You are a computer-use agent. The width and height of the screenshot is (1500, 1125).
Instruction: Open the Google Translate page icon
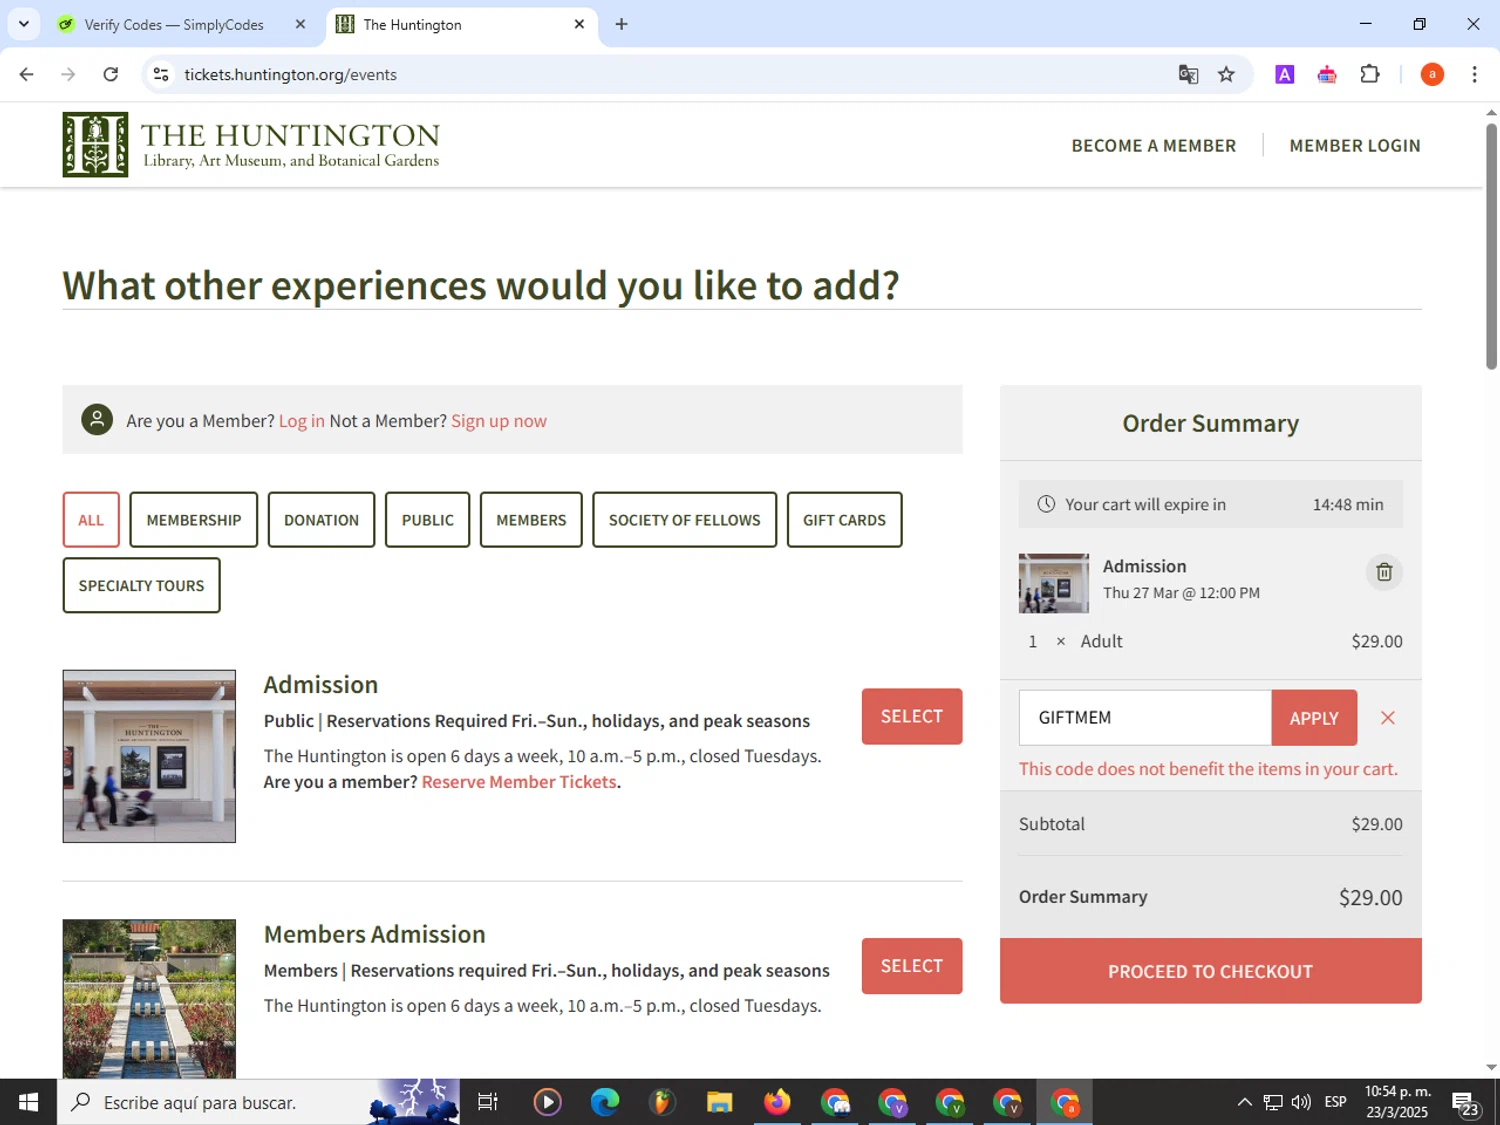coord(1188,75)
